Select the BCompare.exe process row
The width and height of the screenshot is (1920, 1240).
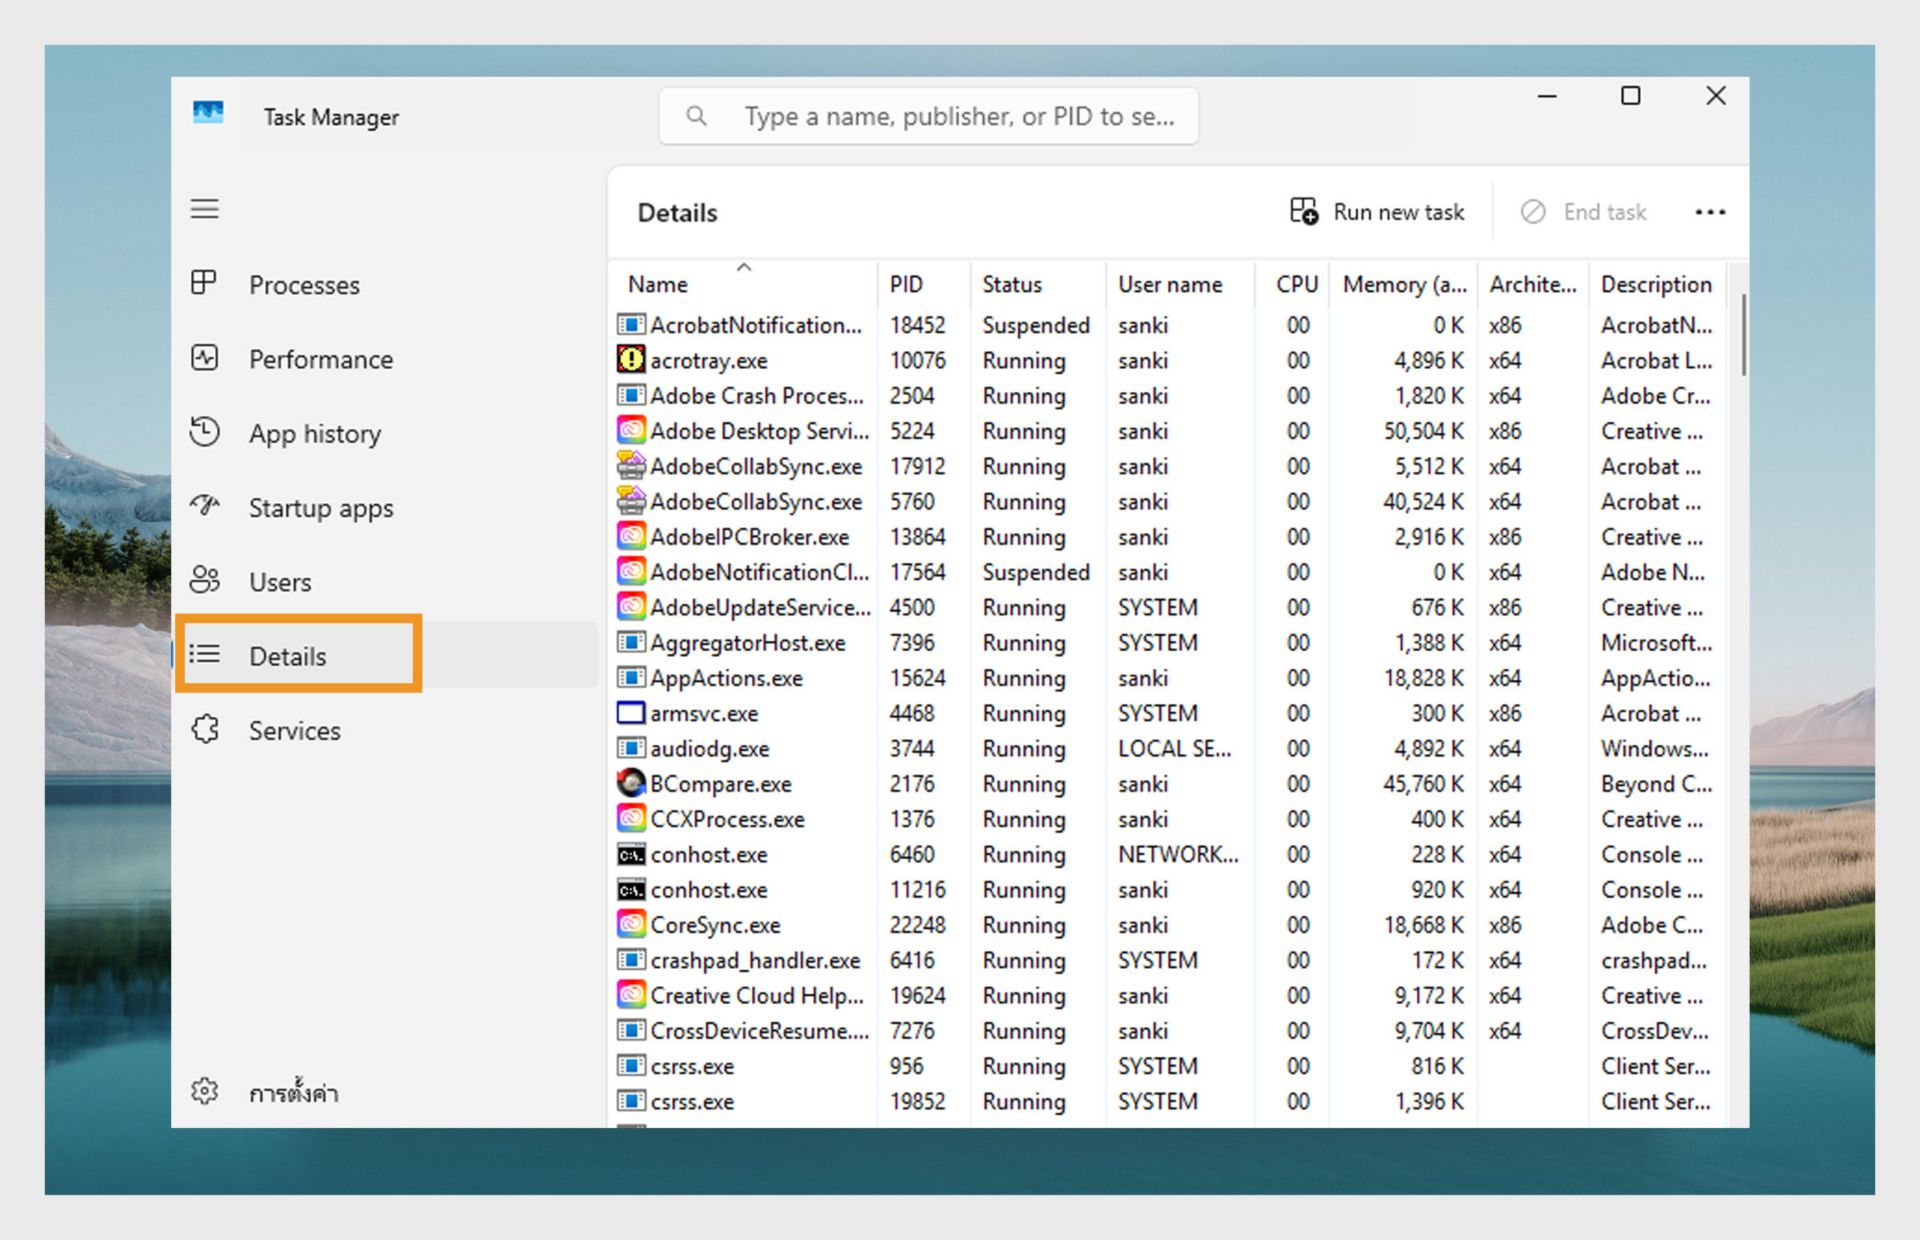(x=720, y=784)
